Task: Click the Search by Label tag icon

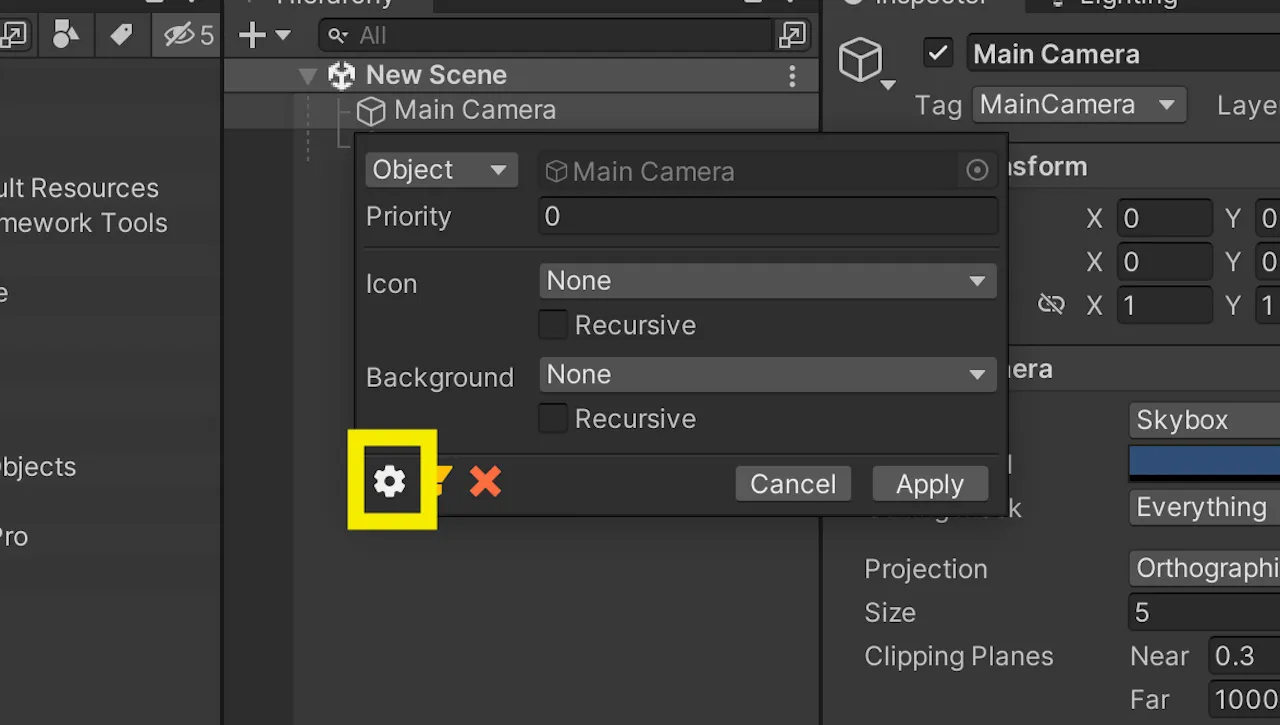Action: pyautogui.click(x=121, y=36)
